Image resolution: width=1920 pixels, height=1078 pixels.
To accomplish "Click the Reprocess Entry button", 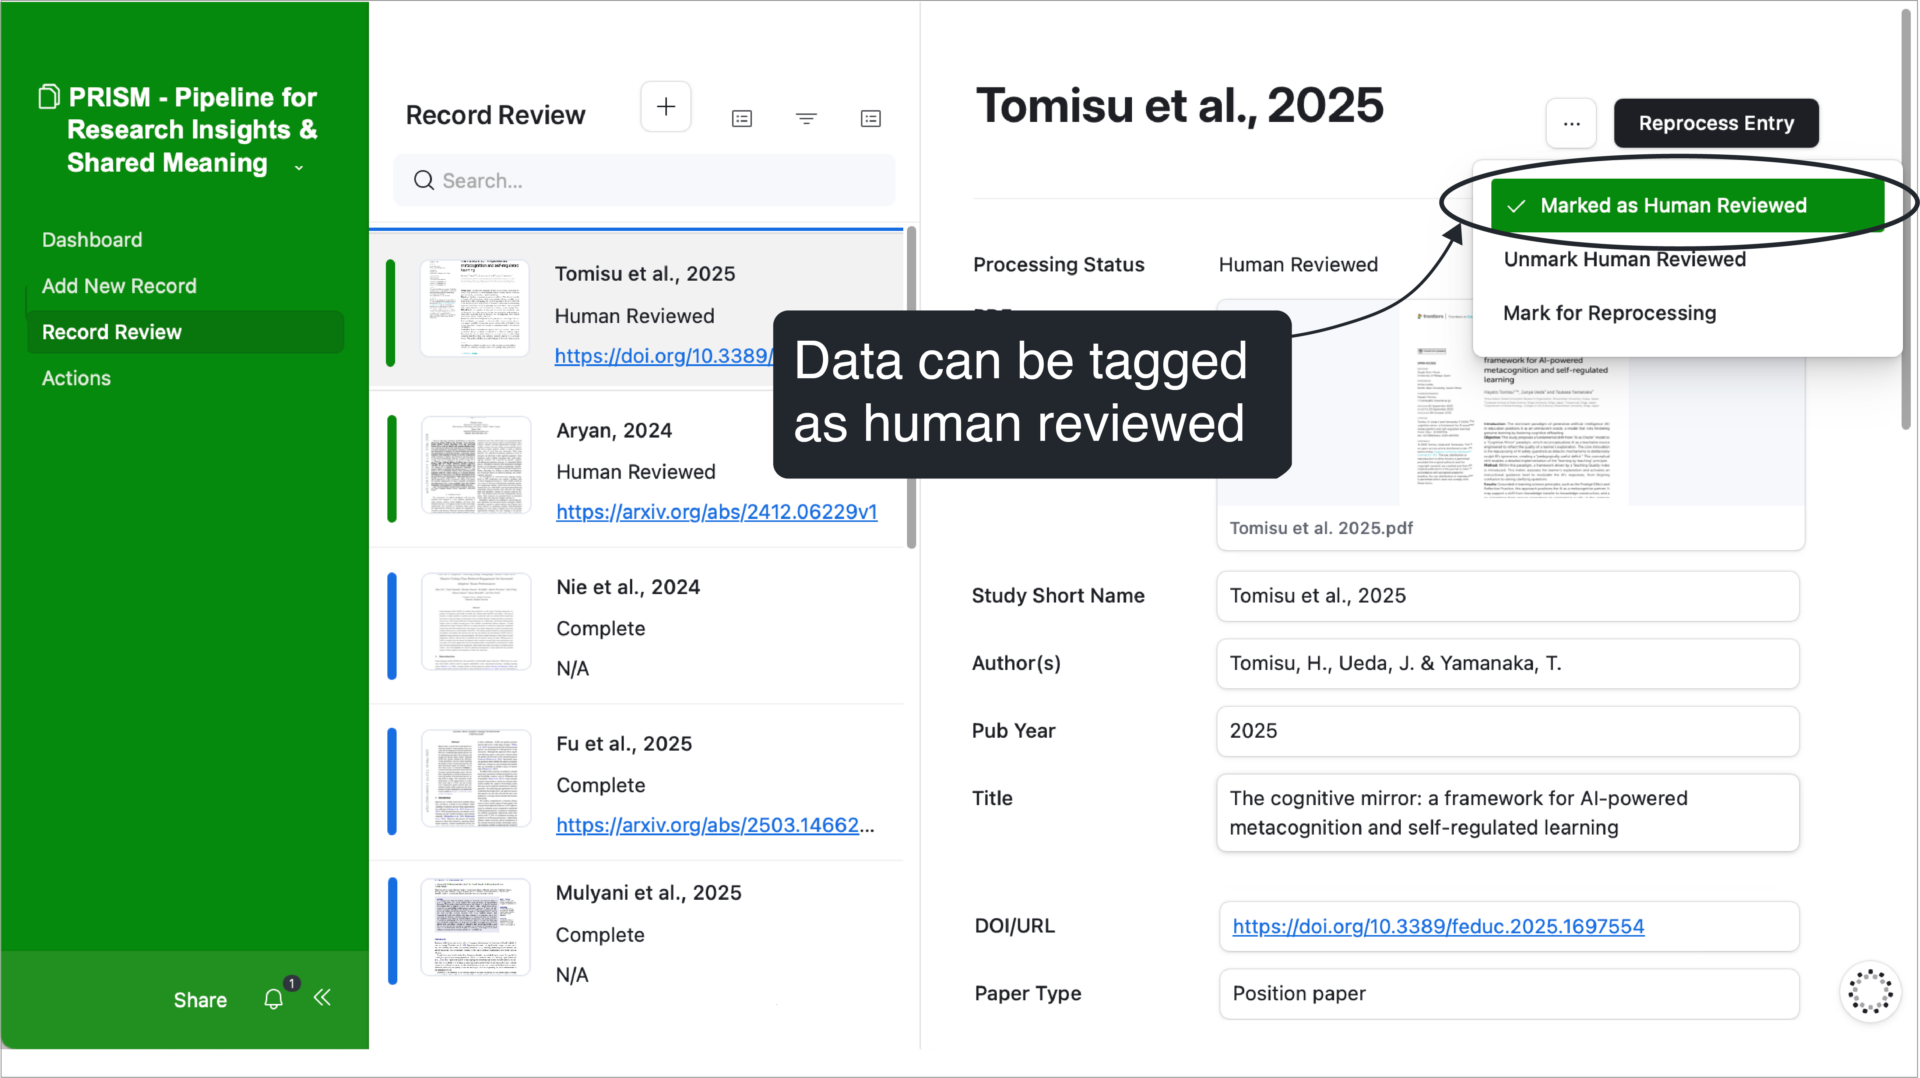I will (x=1716, y=123).
